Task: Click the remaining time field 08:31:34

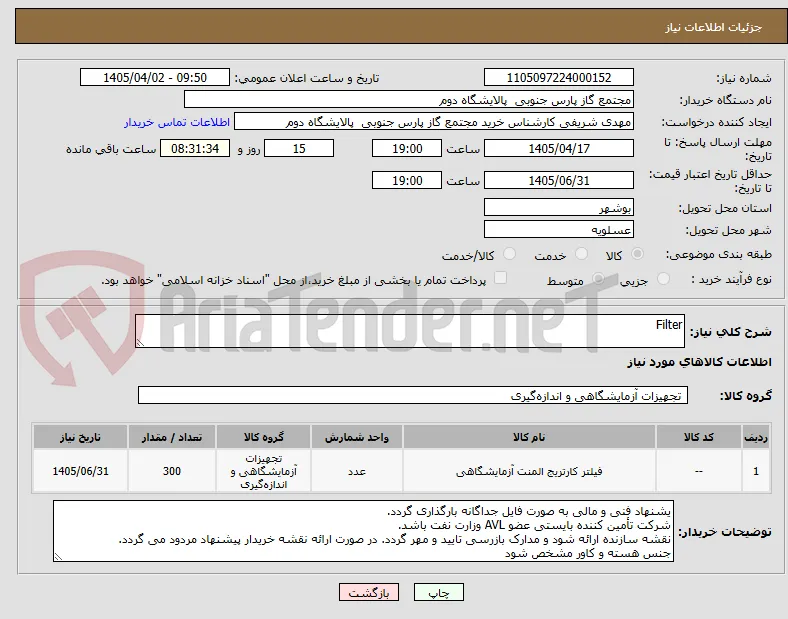Action: 195,148
